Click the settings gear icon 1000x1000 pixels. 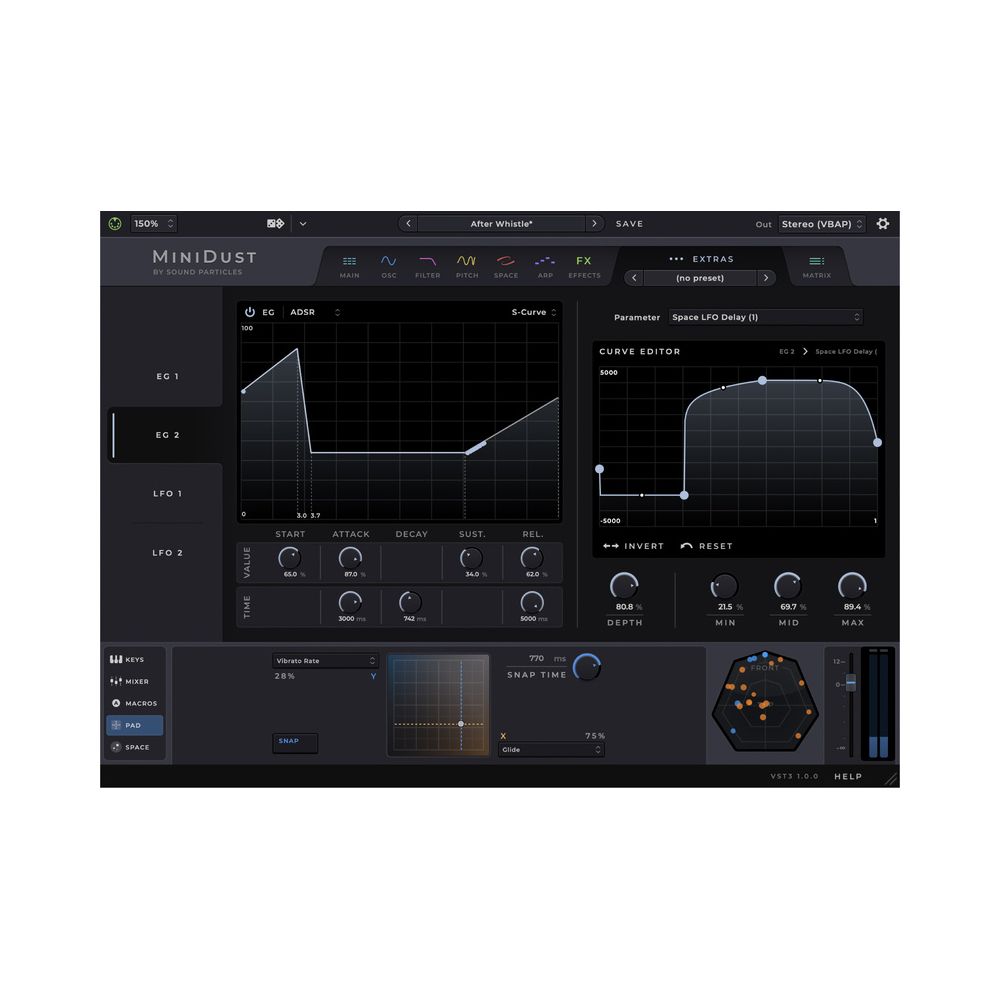(882, 224)
